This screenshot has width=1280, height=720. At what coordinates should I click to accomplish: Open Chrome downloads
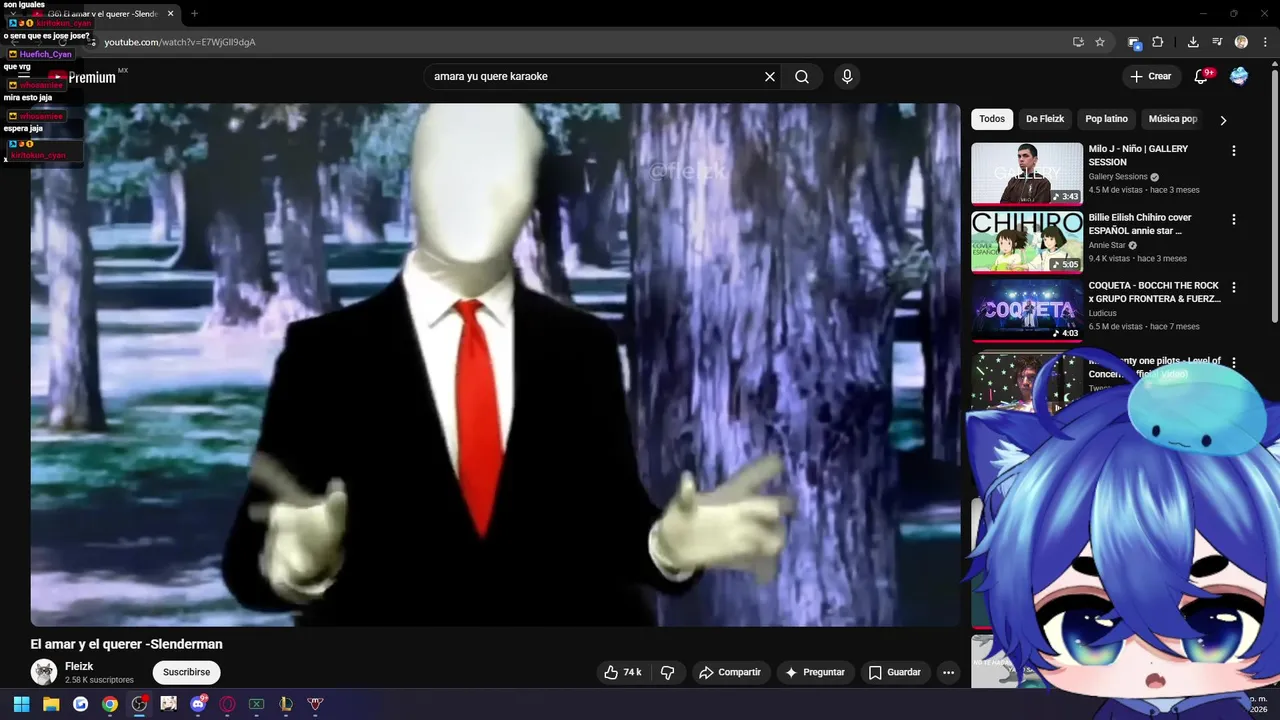click(x=1193, y=42)
